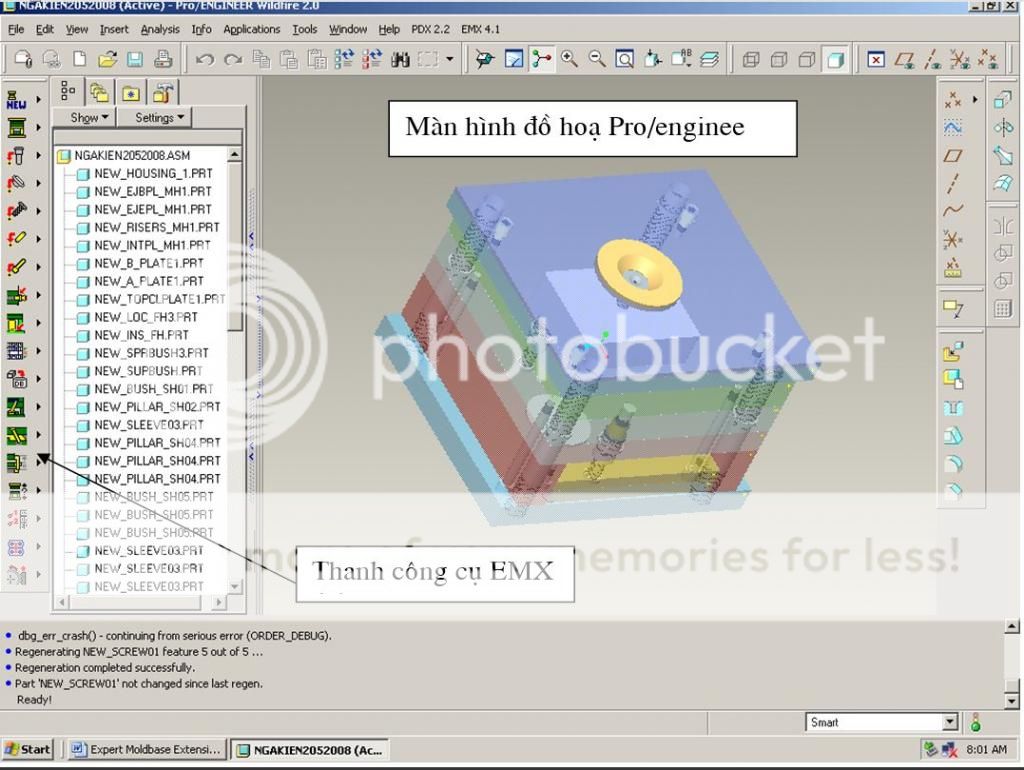Click the Assemble component icon on right
This screenshot has width=1024, height=770.
(x=953, y=351)
